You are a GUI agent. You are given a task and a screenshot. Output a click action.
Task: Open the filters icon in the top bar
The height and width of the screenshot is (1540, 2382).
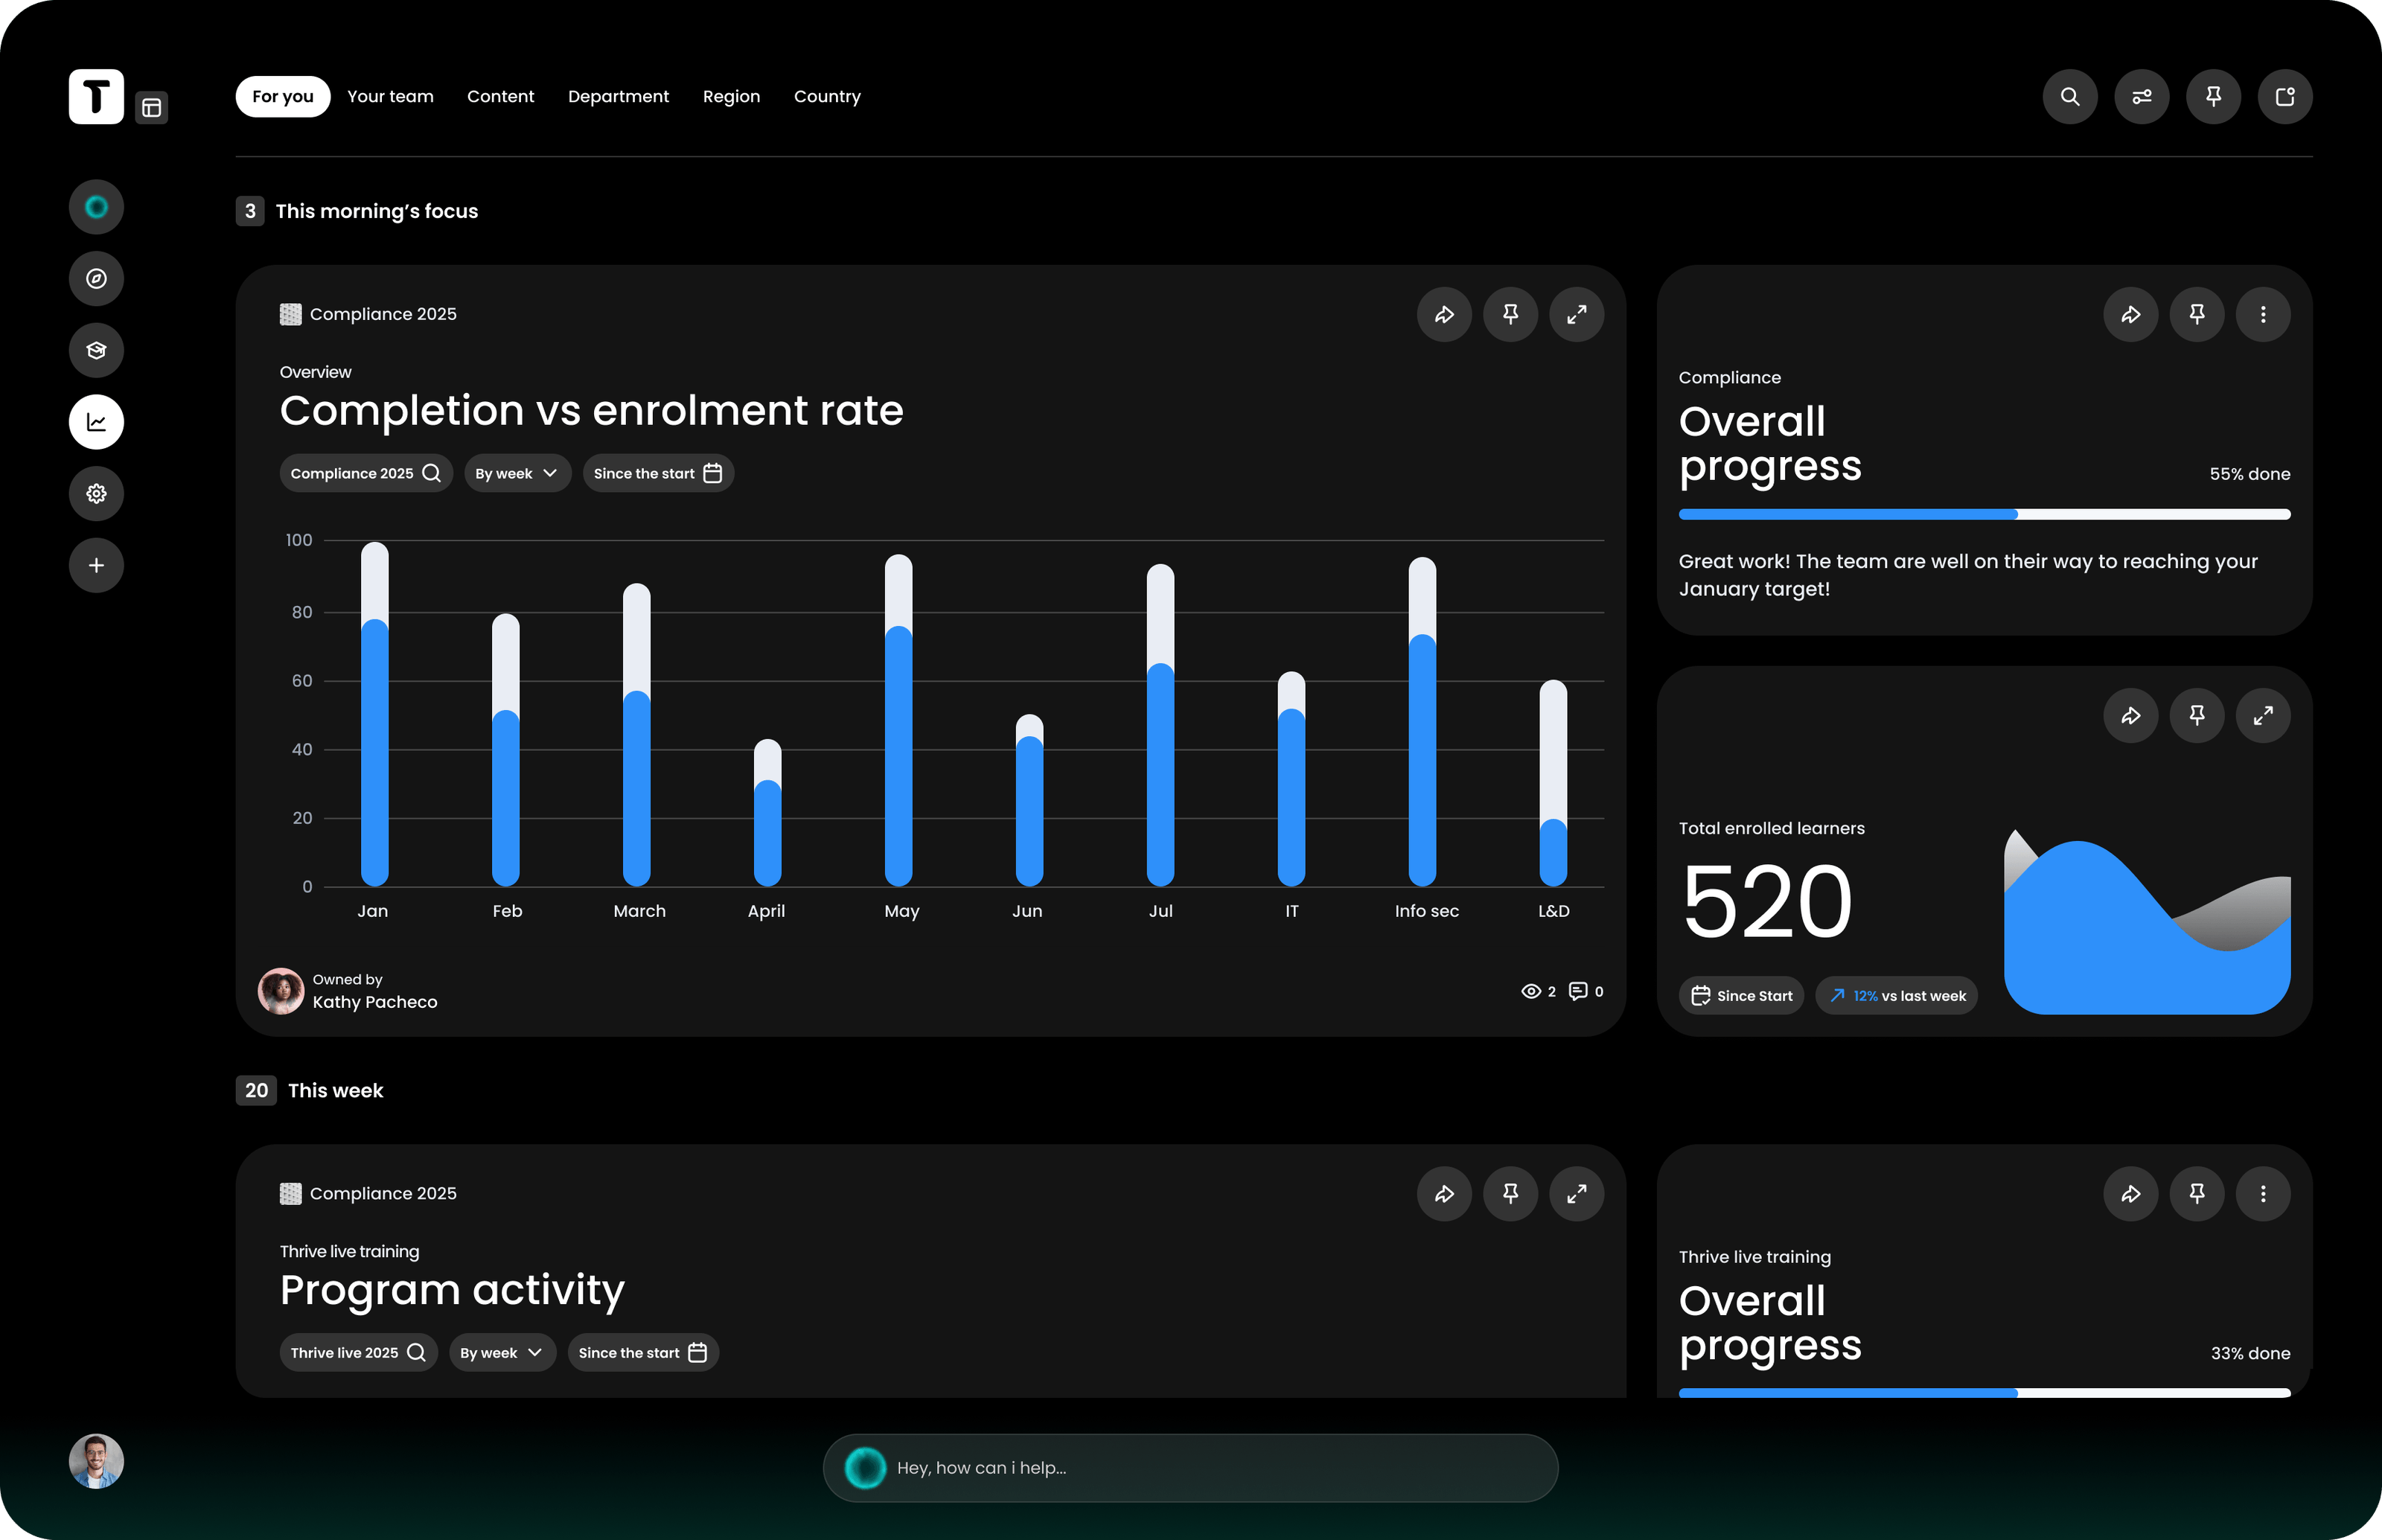(x=2142, y=96)
